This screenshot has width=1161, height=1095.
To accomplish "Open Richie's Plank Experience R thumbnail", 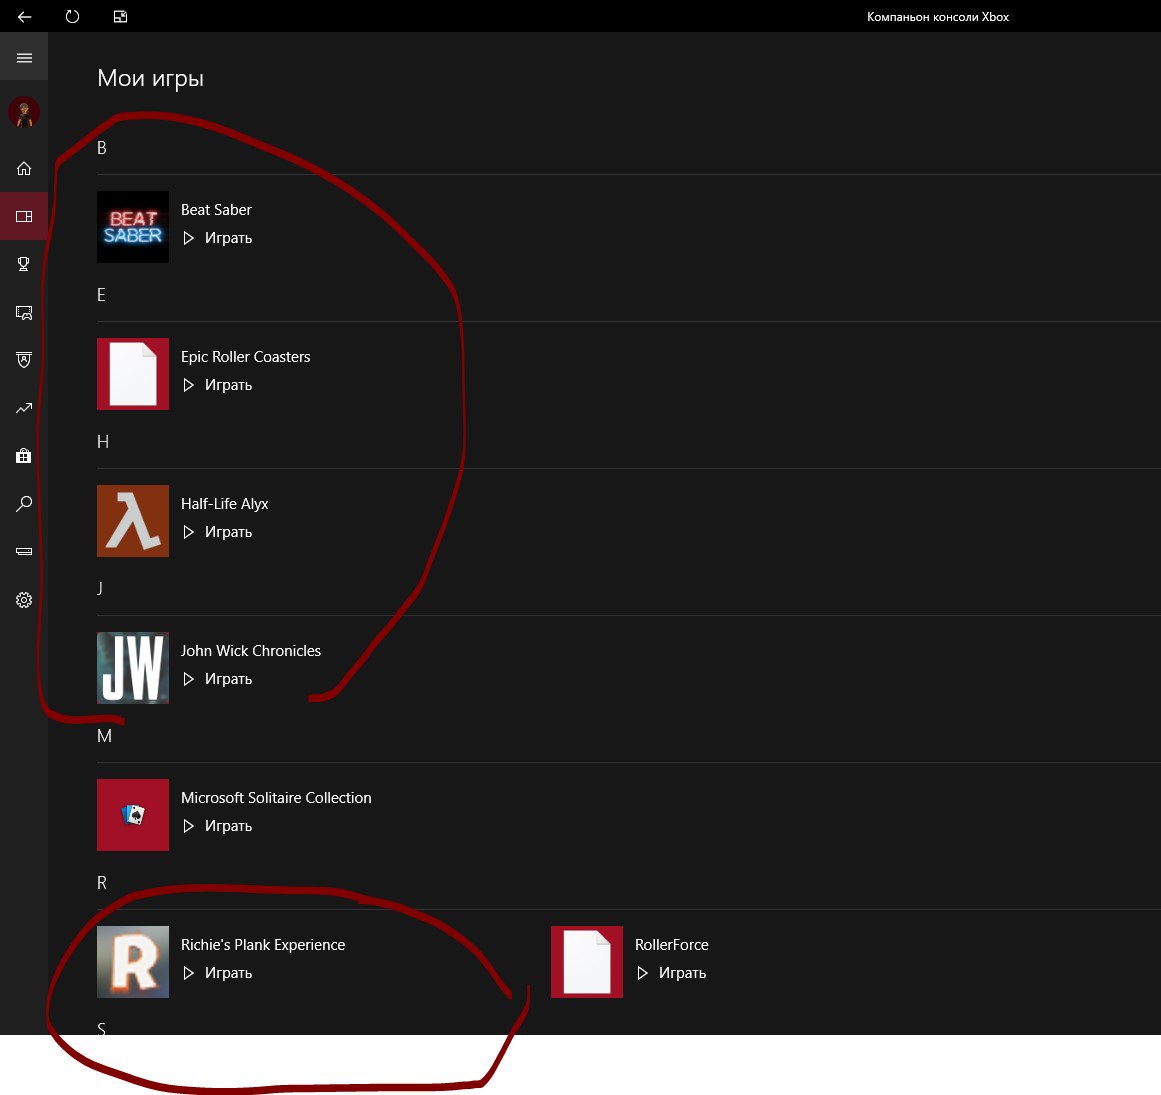I will click(133, 962).
